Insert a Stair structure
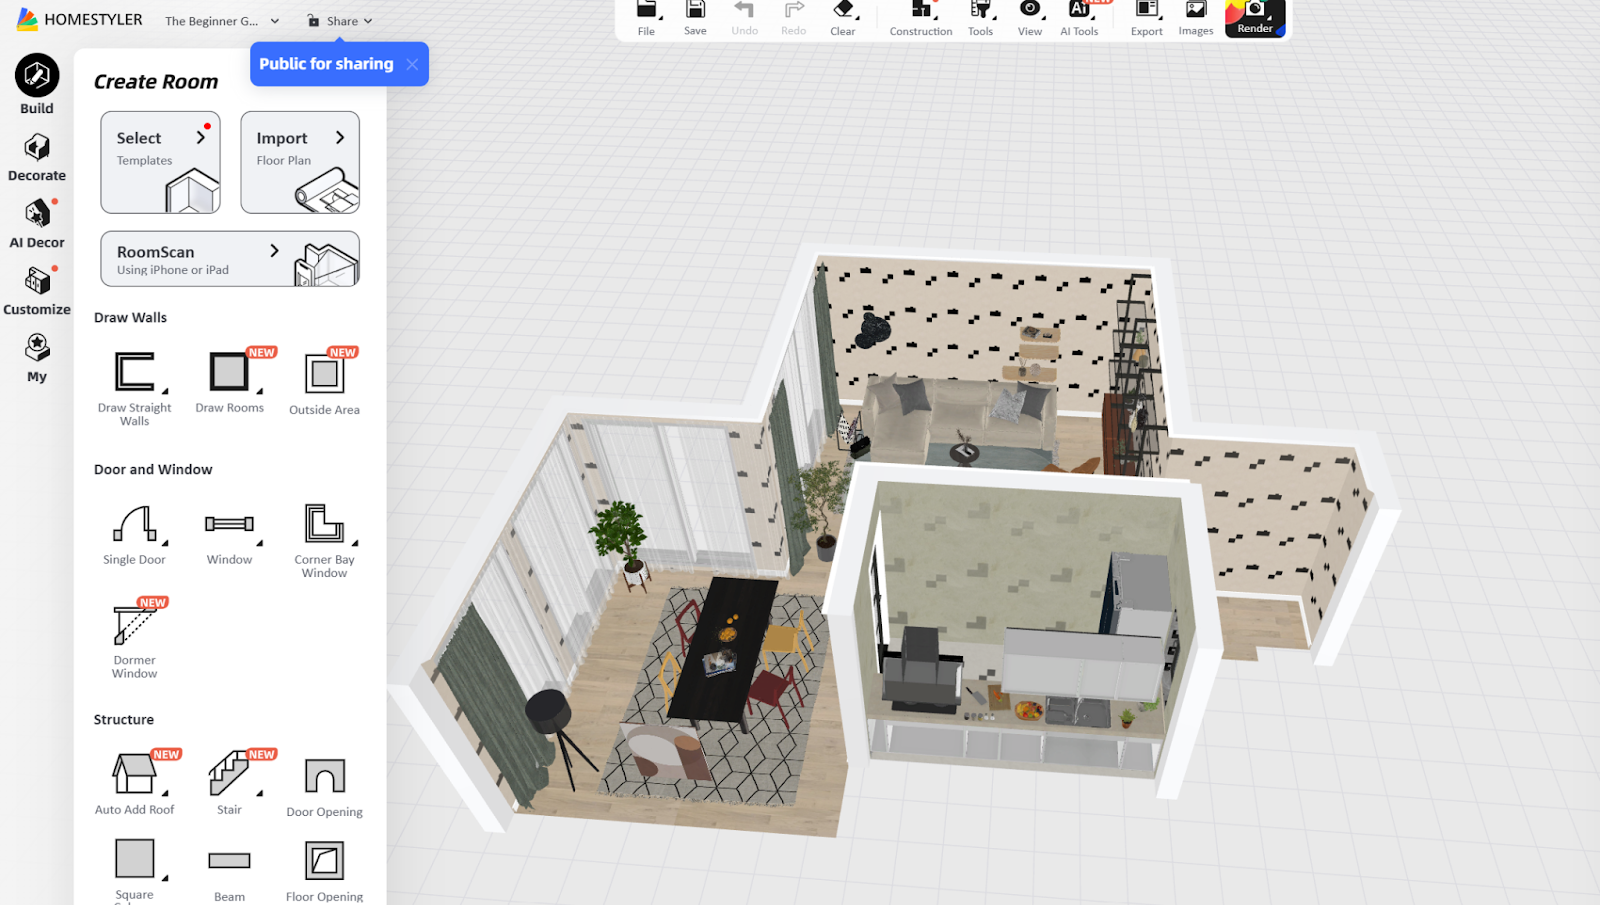The width and height of the screenshot is (1600, 905). pyautogui.click(x=230, y=784)
